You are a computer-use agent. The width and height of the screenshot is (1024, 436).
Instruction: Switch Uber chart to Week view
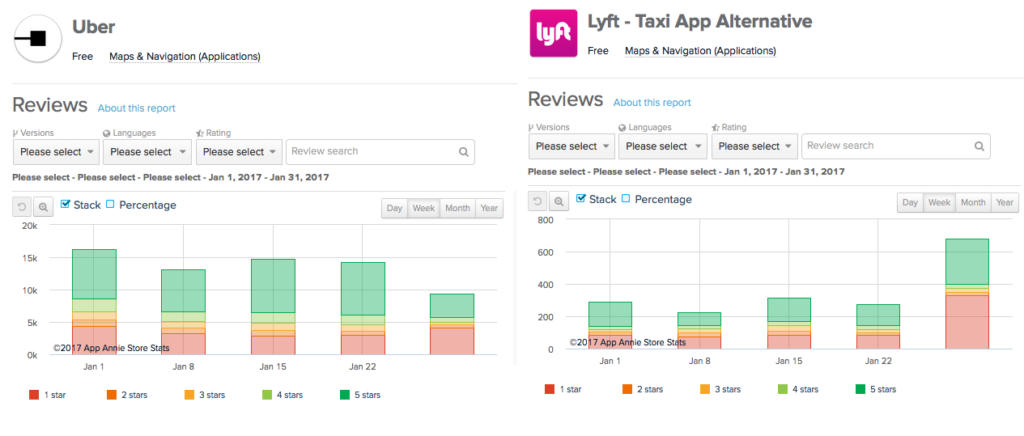coord(424,208)
